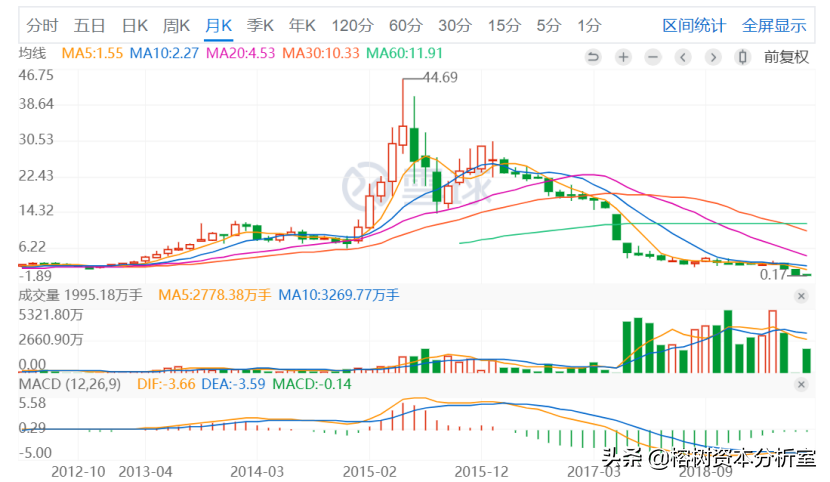
Task: Open the 五日 five-day chart tab
Action: click(89, 25)
